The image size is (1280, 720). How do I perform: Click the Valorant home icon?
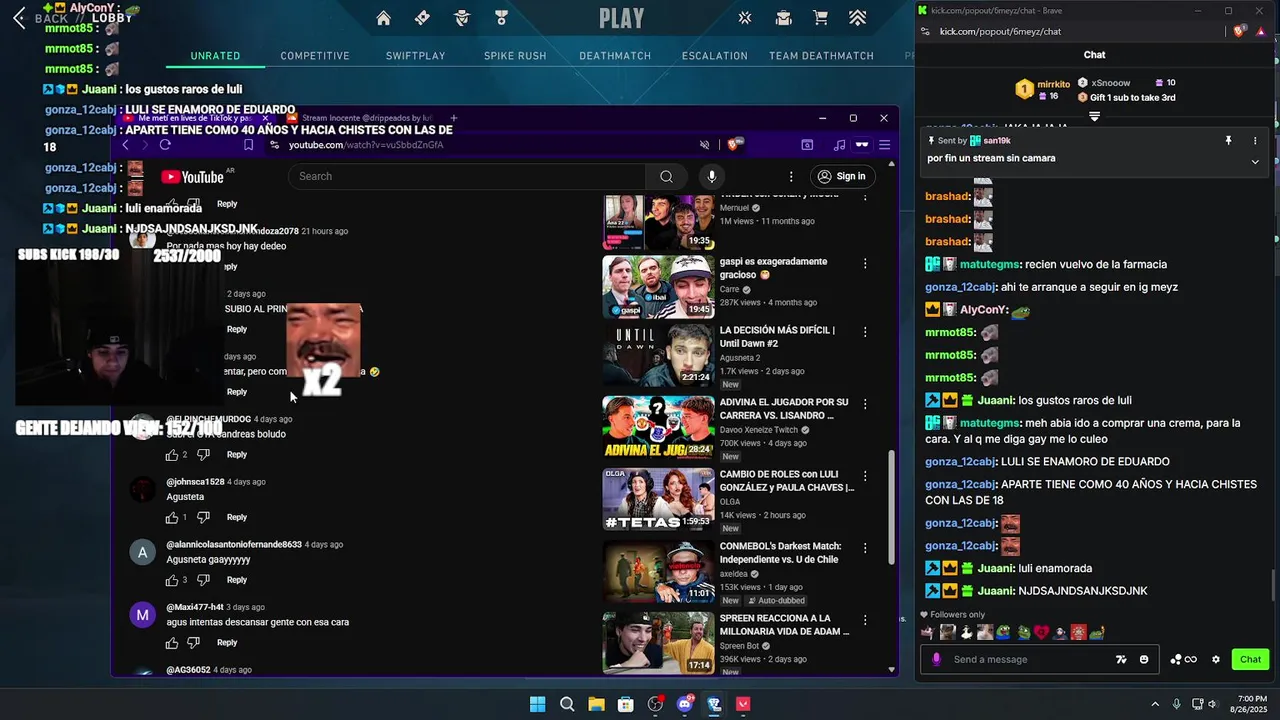click(383, 18)
